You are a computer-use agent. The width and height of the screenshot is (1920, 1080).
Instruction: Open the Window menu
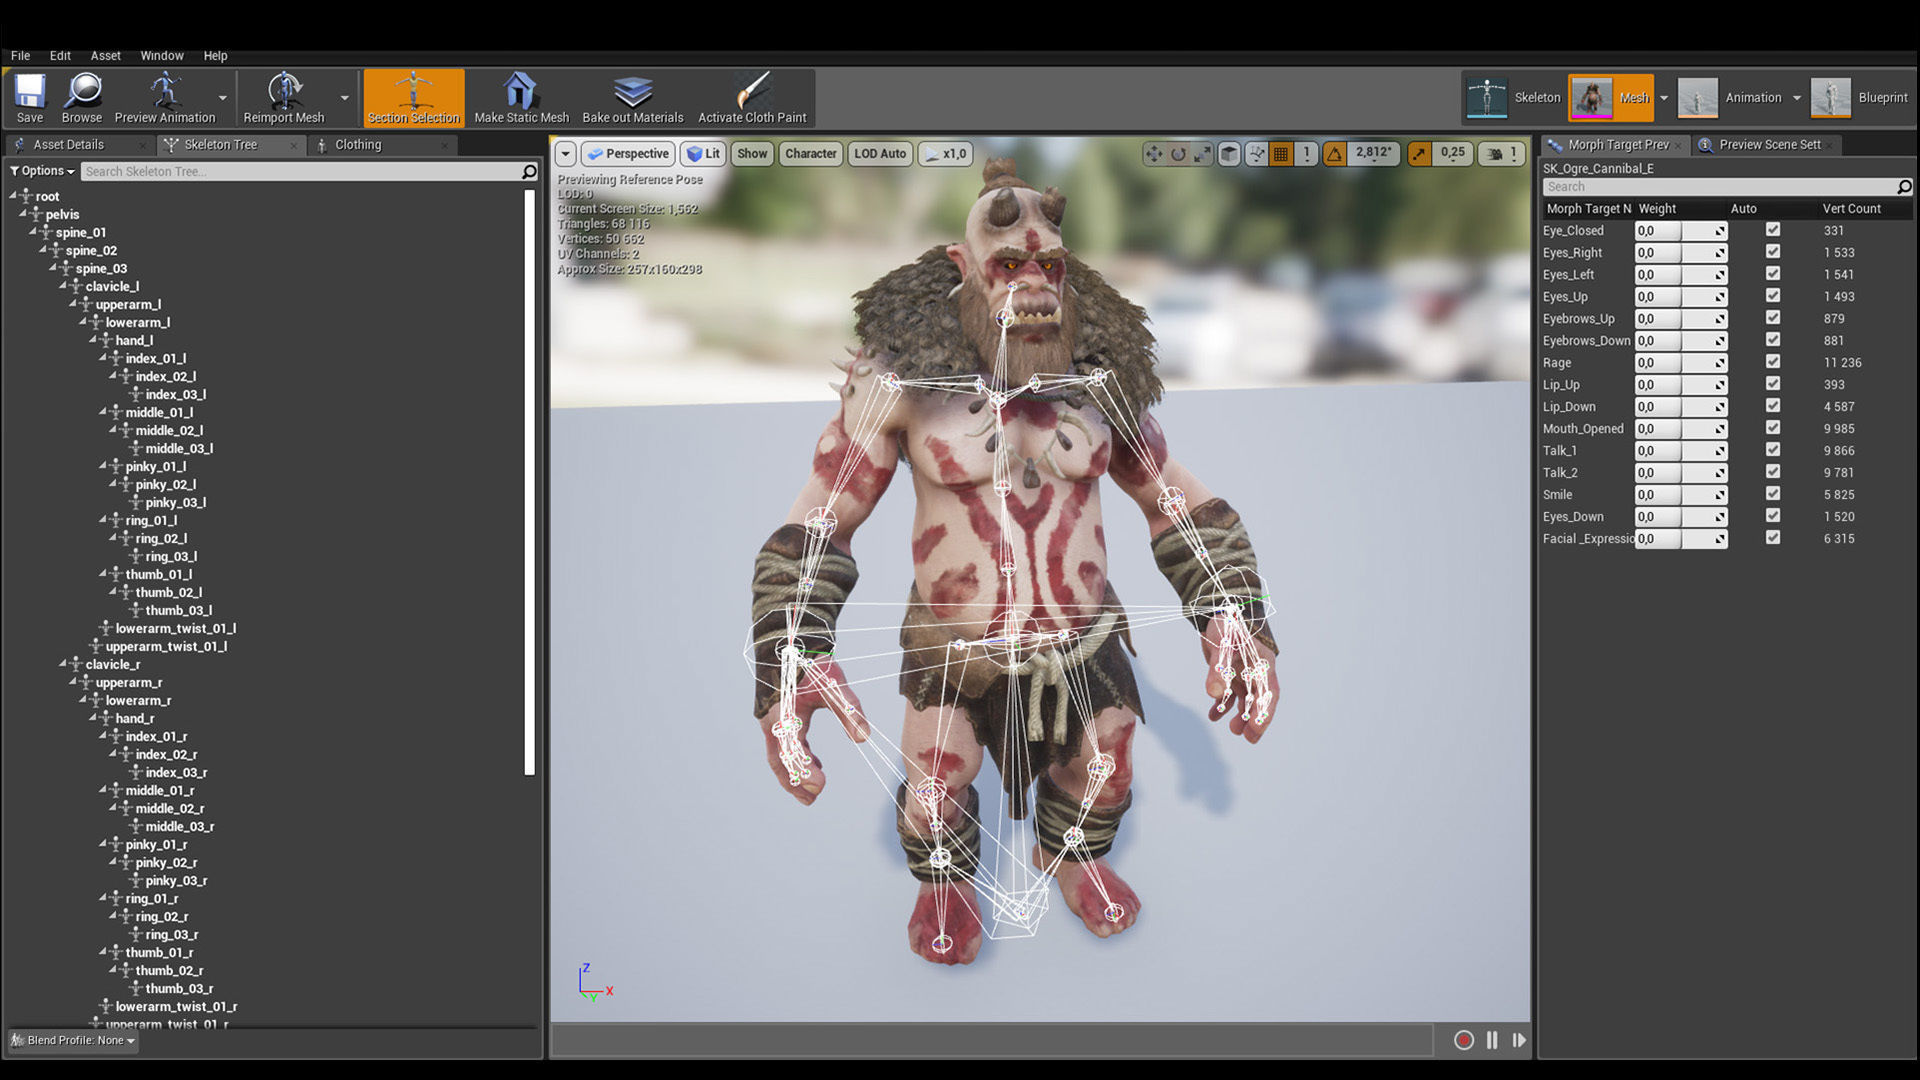[x=162, y=56]
